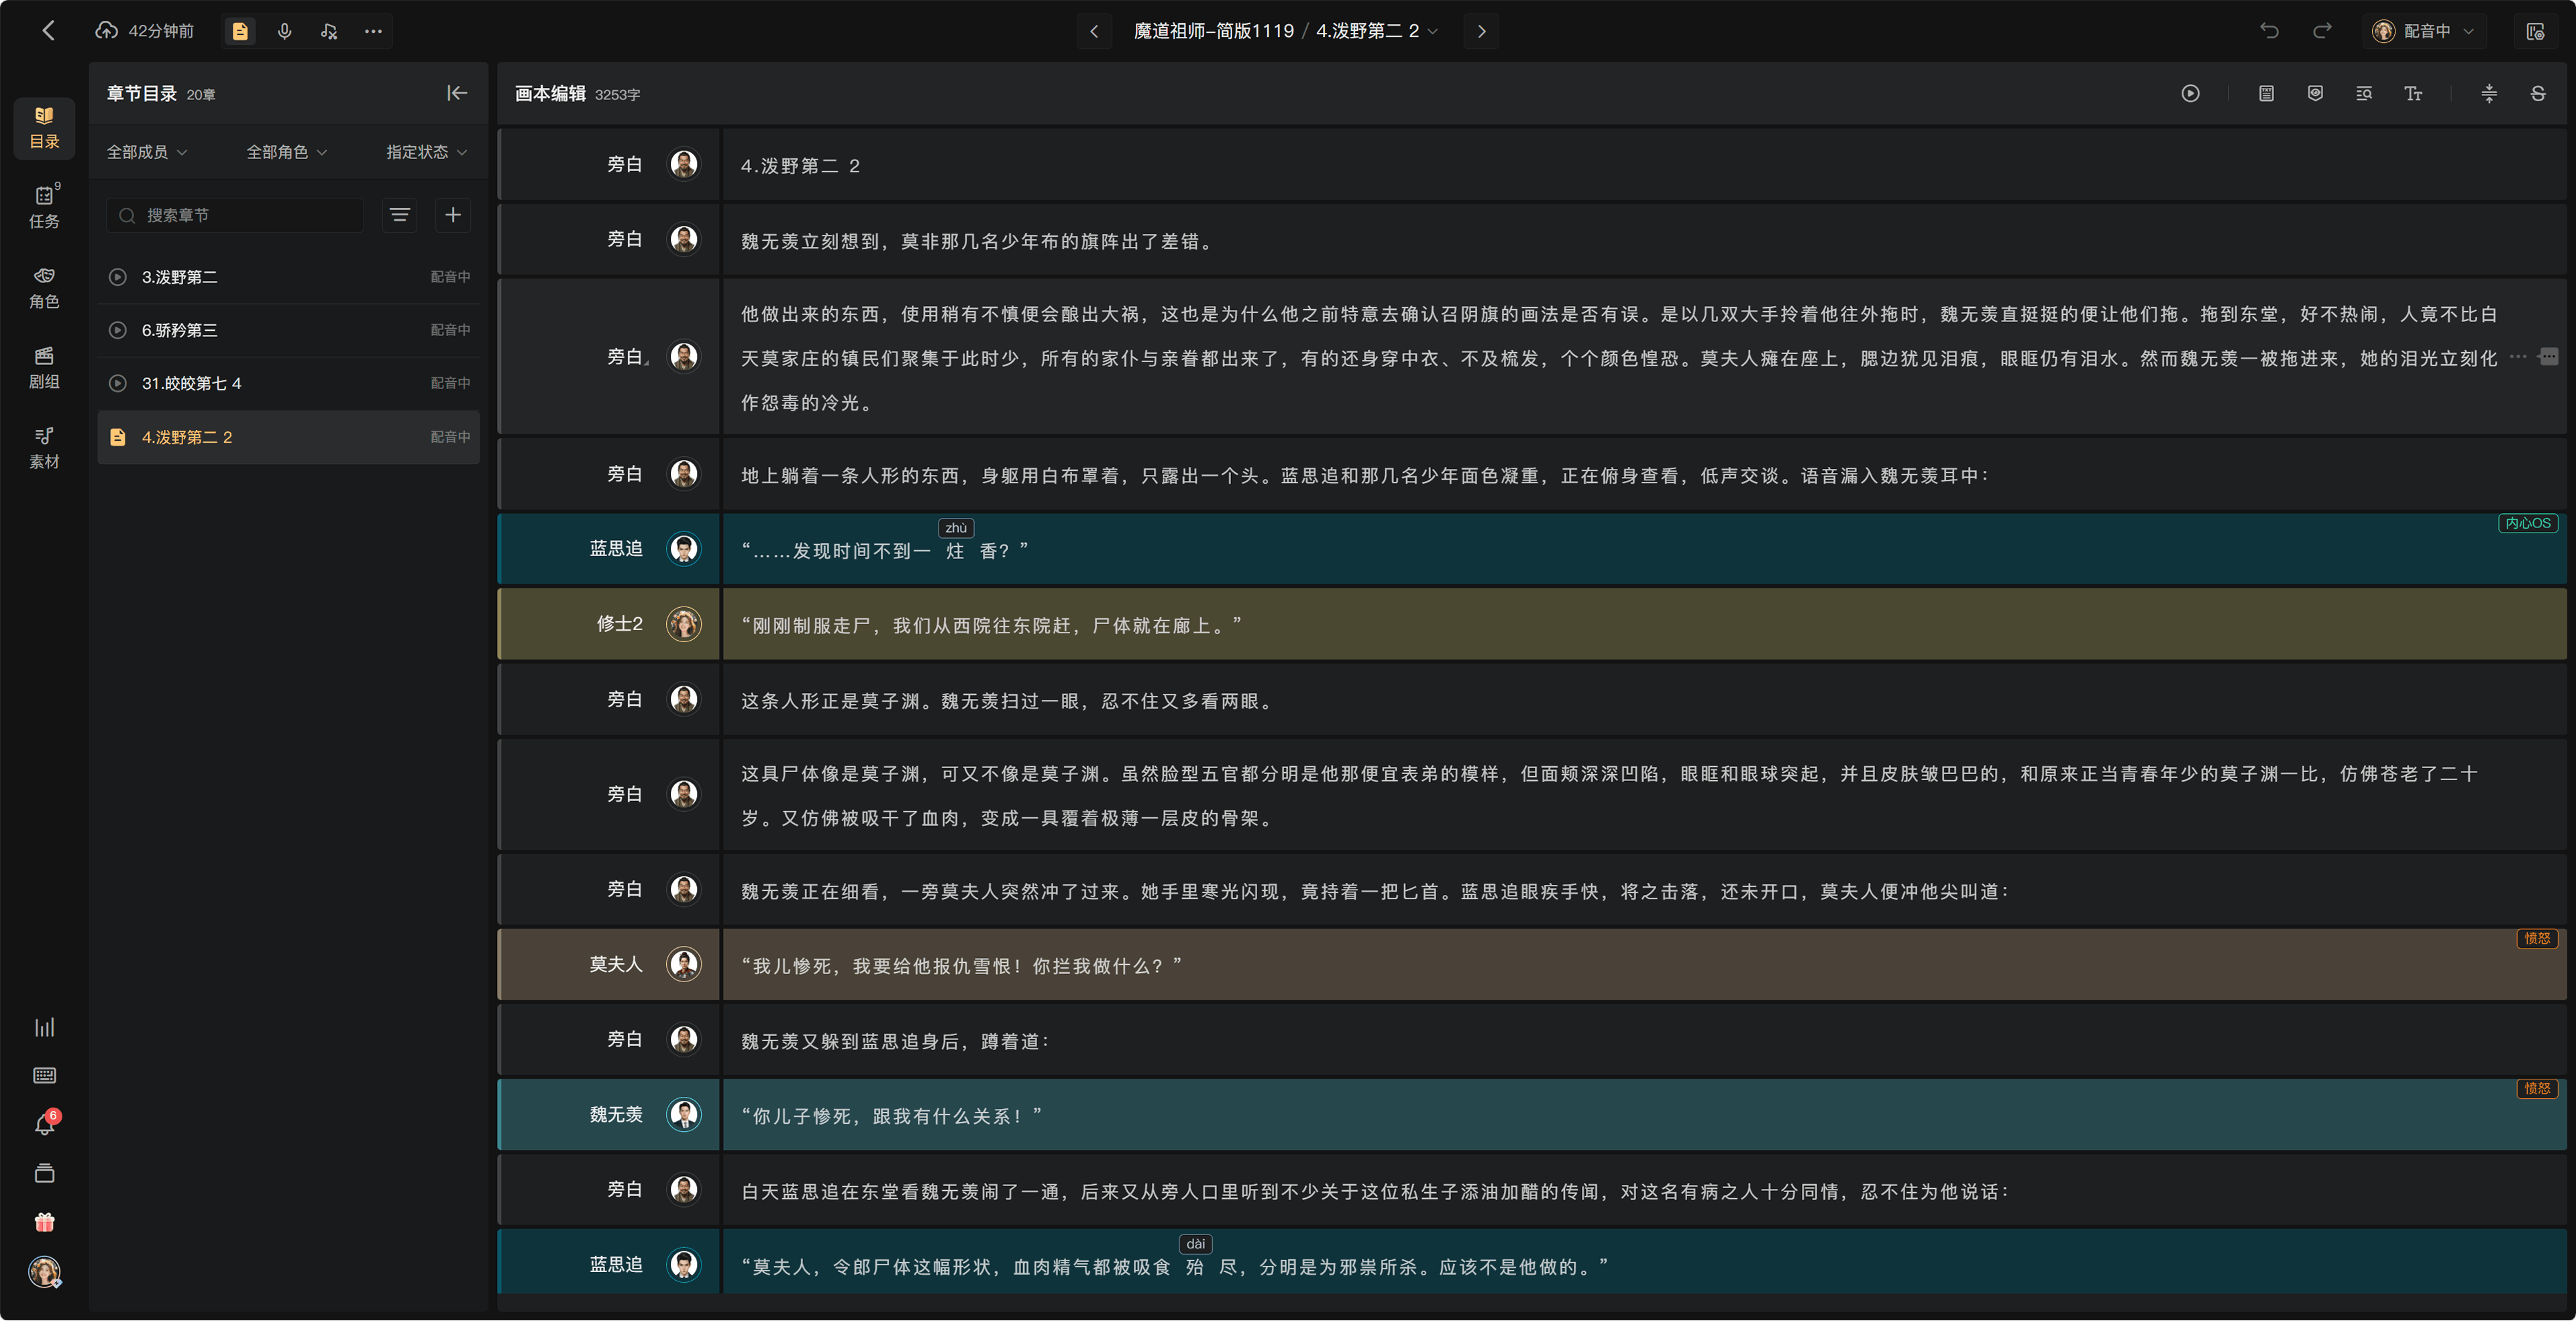Click the undo button
Image resolution: width=2576 pixels, height=1321 pixels.
coord(2269,31)
